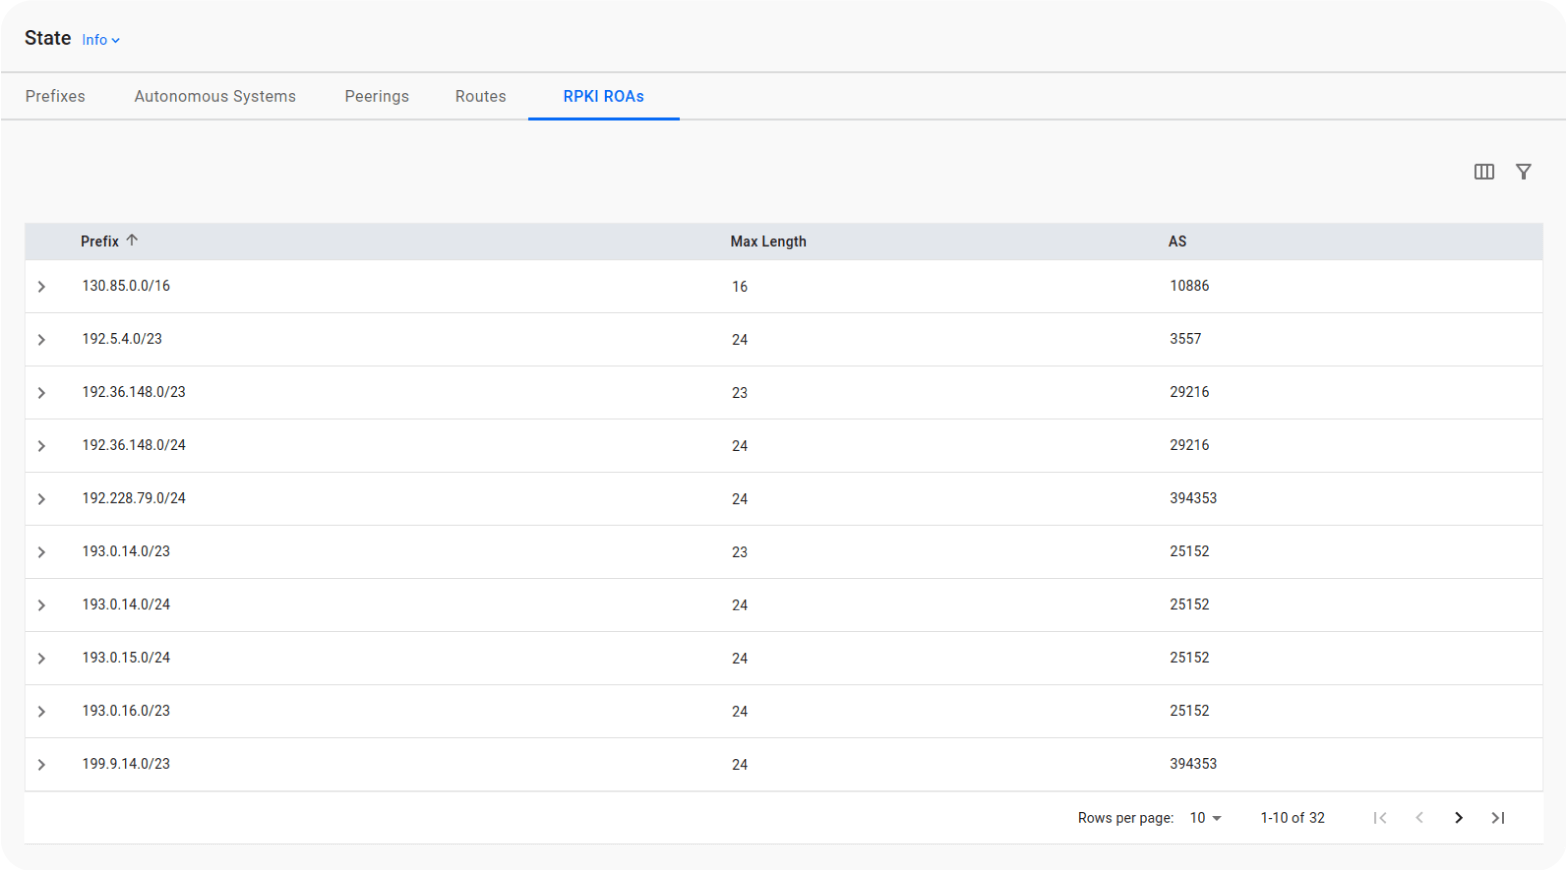
Task: Switch to the Autonomous Systems tab
Action: coord(215,97)
